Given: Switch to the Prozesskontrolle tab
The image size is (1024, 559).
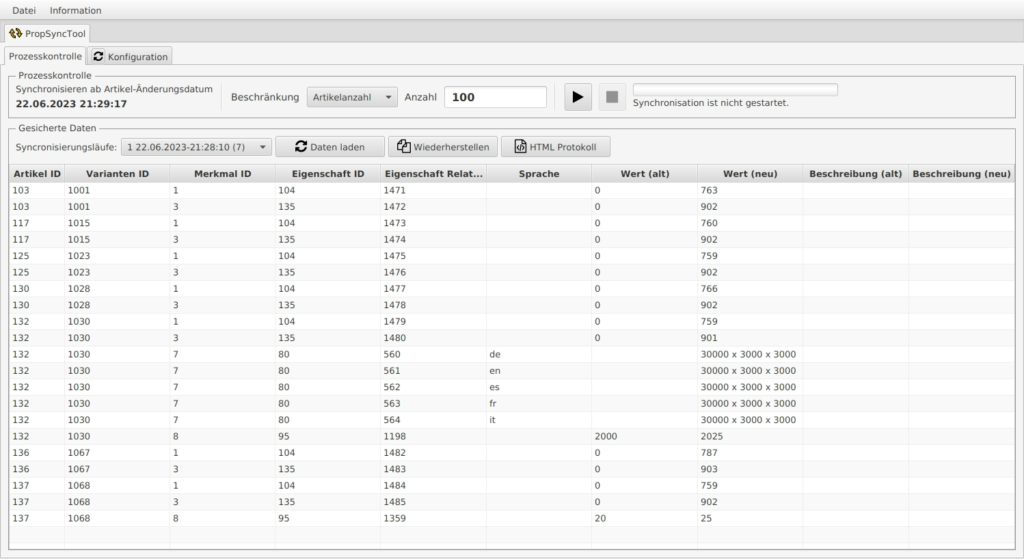Looking at the screenshot, I should (45, 56).
